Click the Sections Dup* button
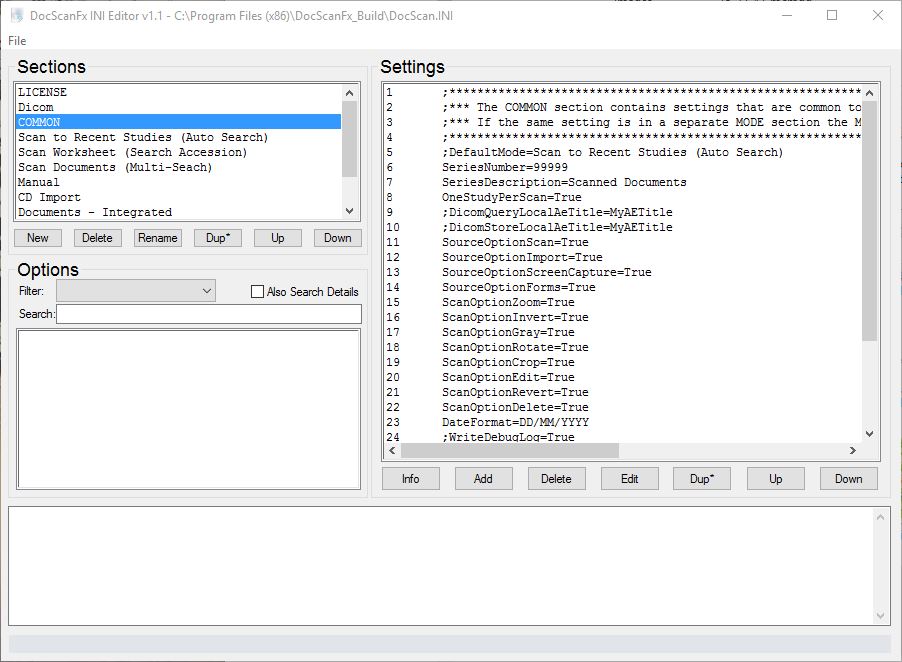 [217, 238]
